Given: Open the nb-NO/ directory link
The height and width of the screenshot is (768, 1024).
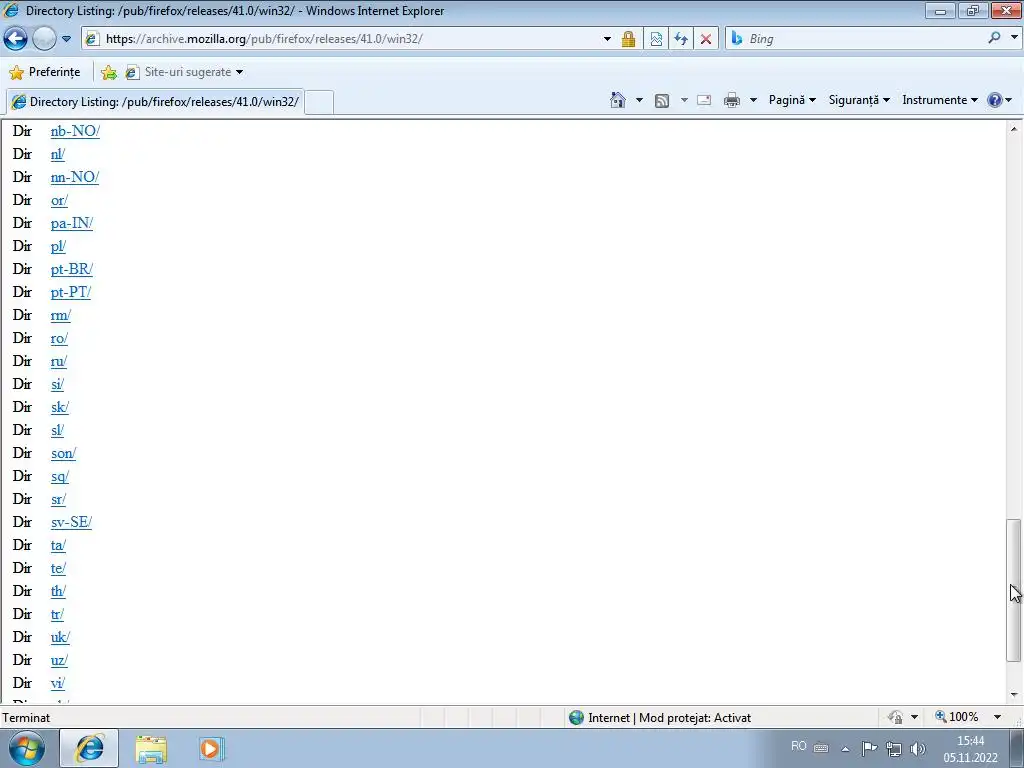Looking at the screenshot, I should 75,131.
